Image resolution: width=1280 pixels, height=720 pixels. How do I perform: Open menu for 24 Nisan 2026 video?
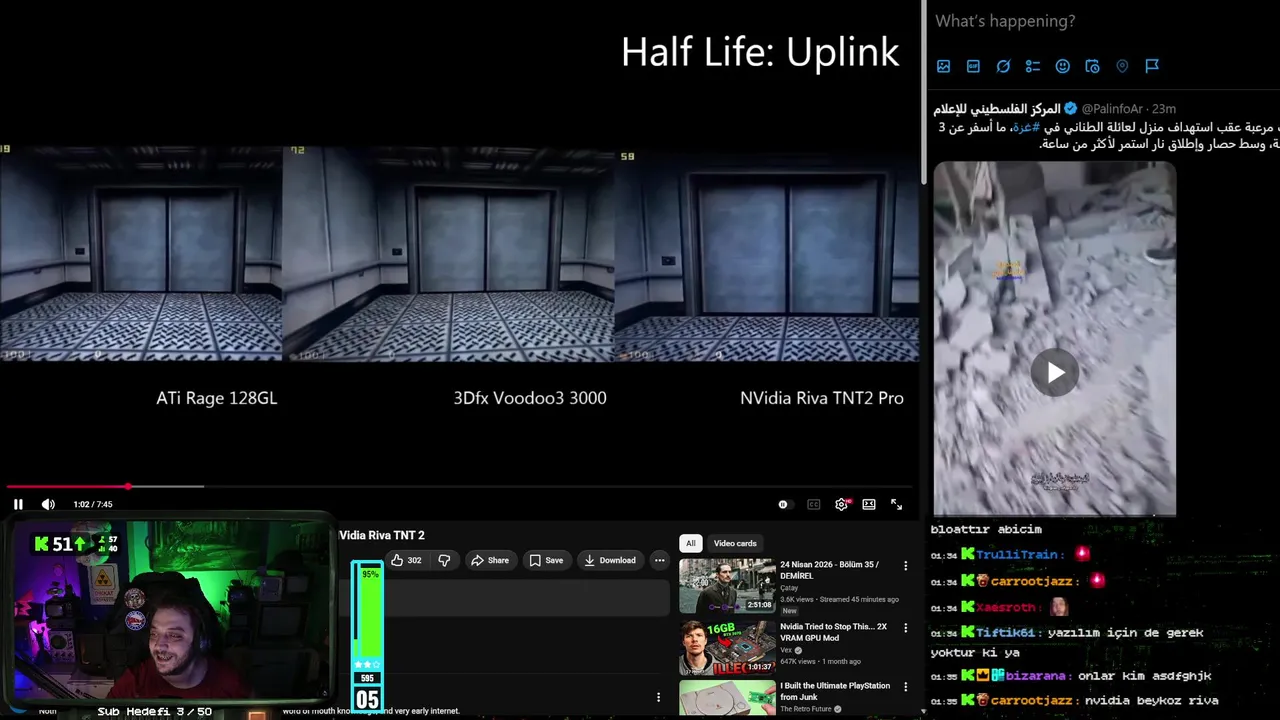click(906, 566)
